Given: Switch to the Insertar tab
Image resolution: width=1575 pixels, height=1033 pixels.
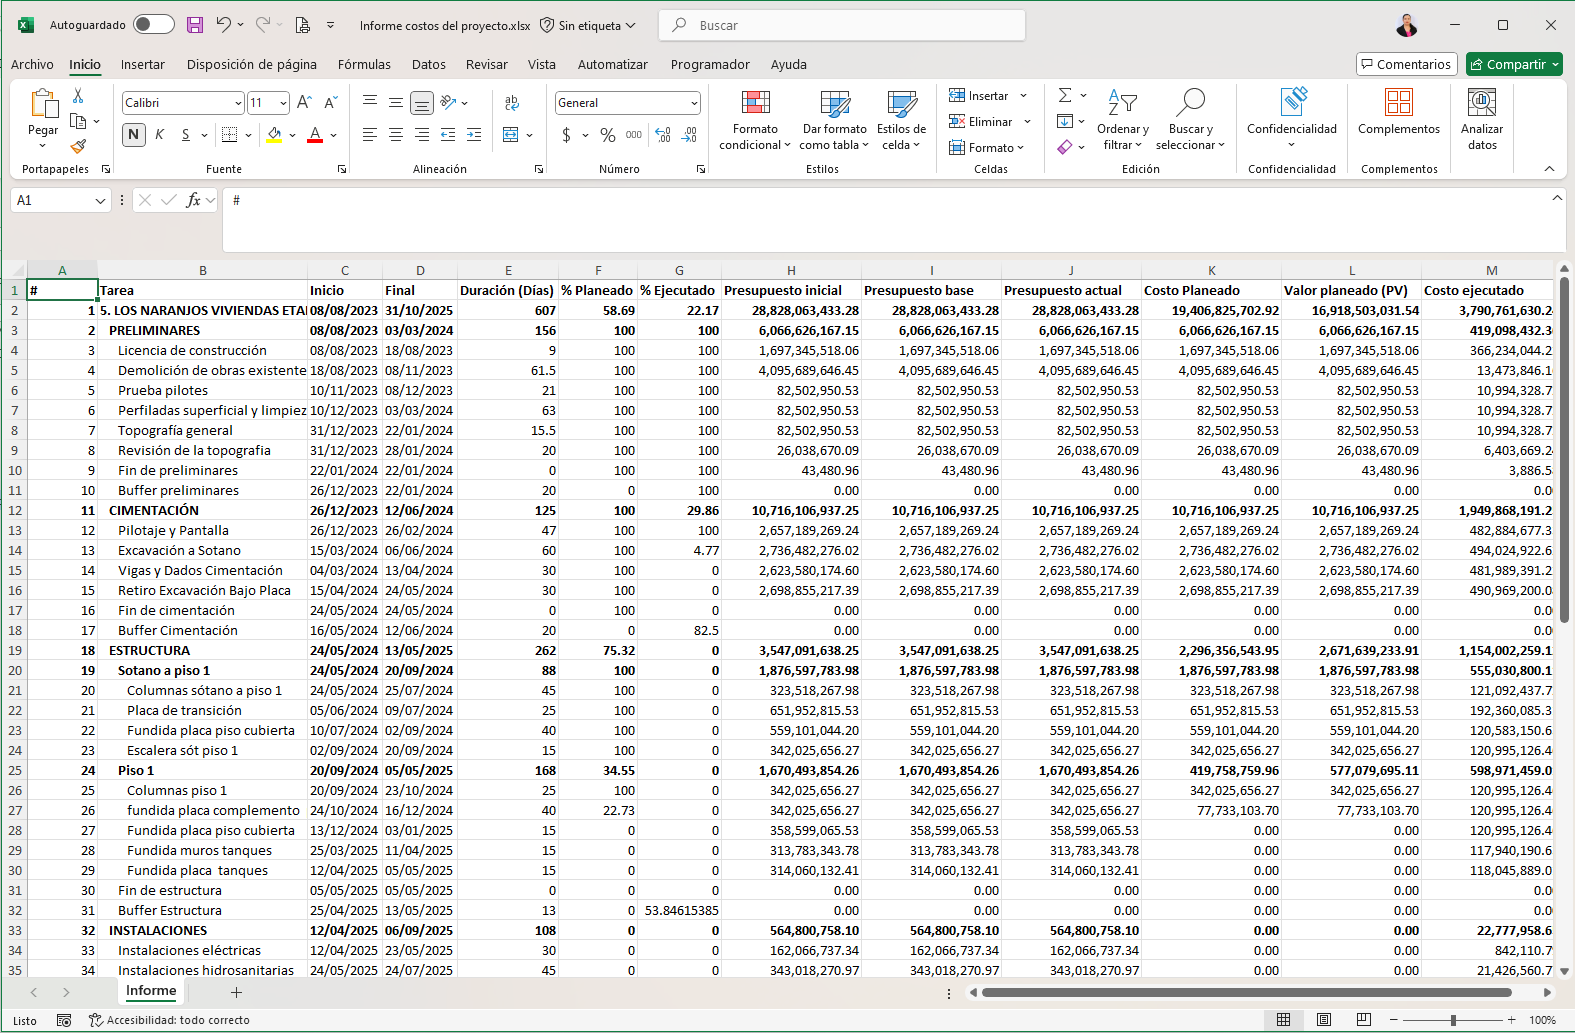Looking at the screenshot, I should pos(143,64).
